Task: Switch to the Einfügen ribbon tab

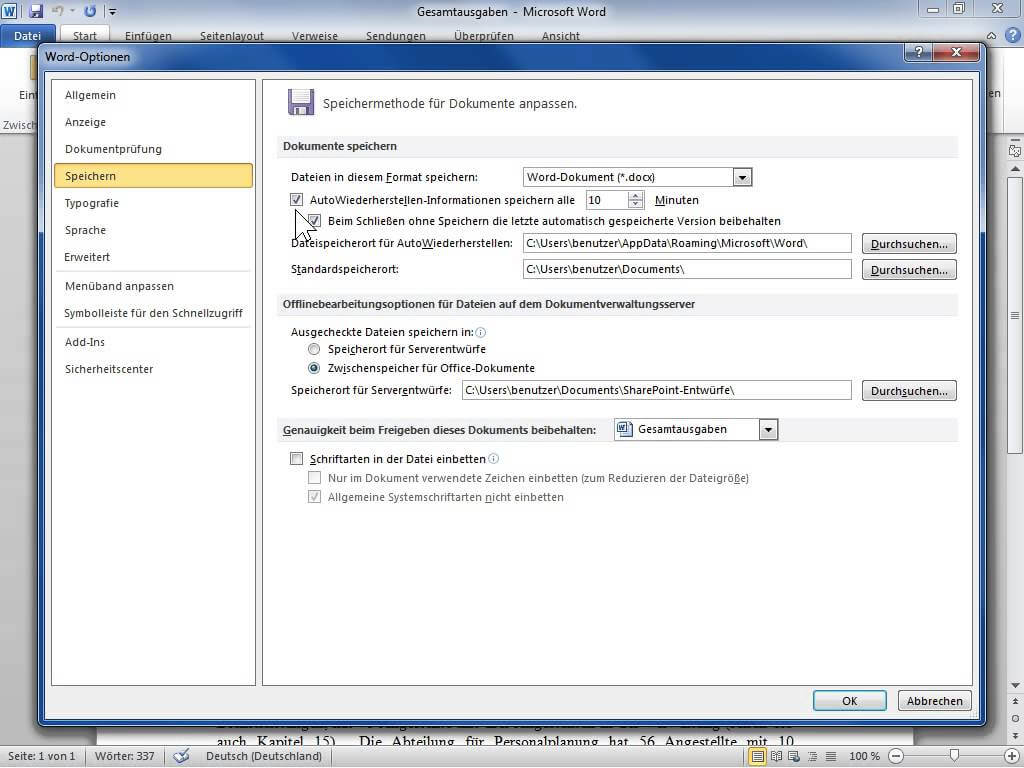Action: click(148, 36)
